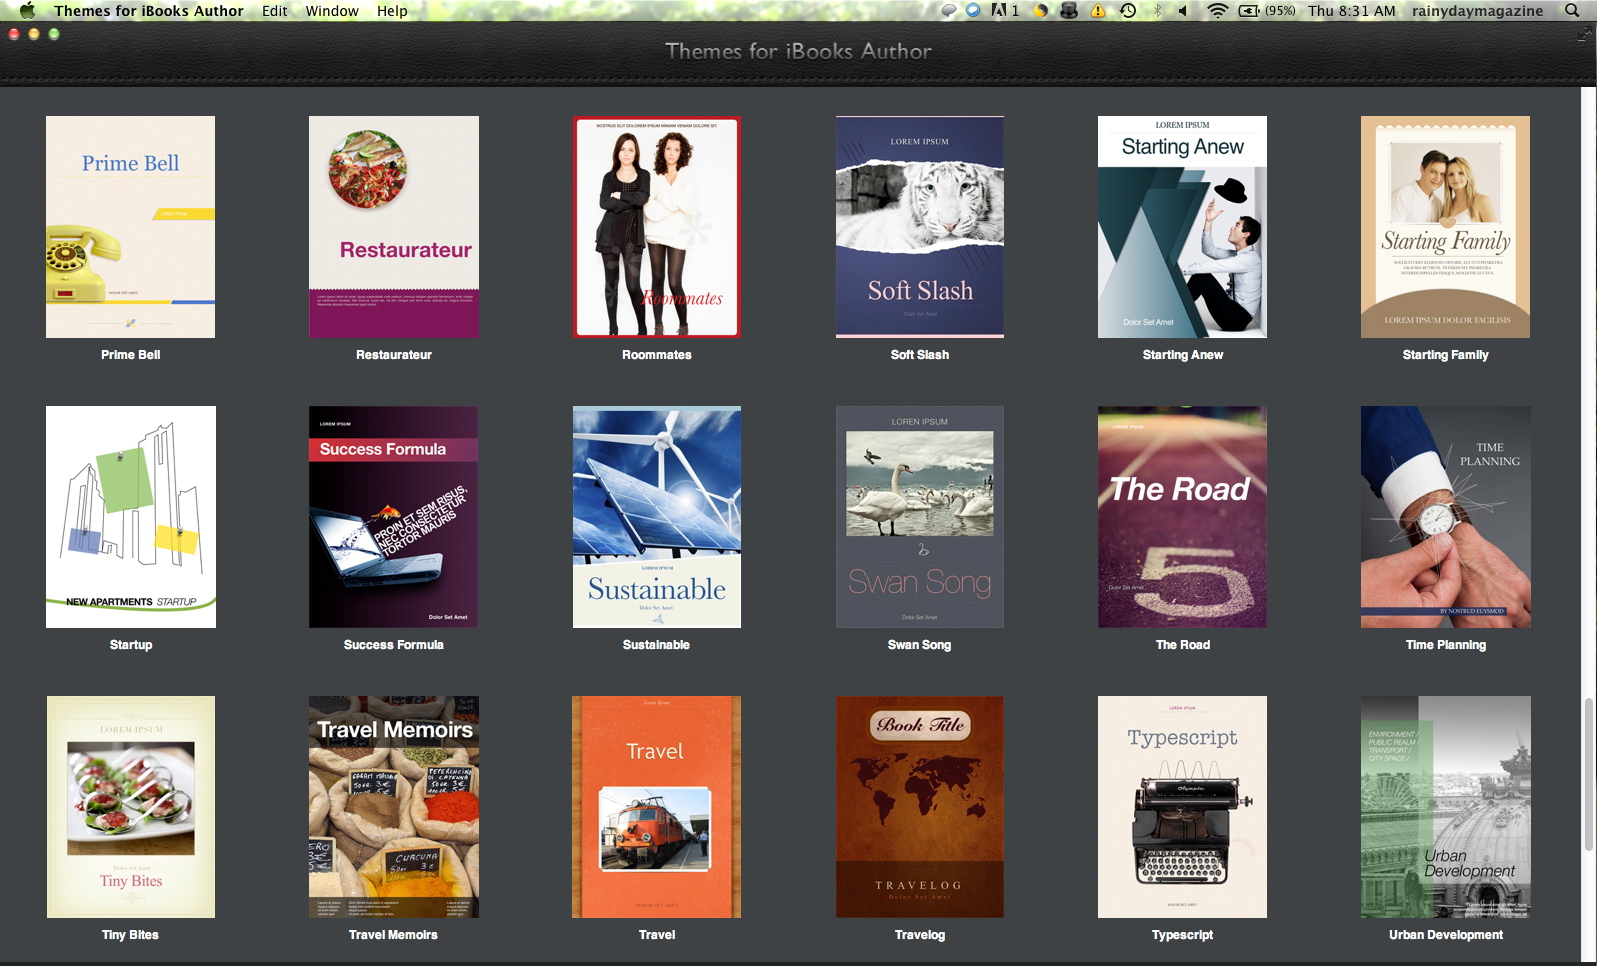Open the Apple menu
The height and width of the screenshot is (966, 1597).
[27, 11]
